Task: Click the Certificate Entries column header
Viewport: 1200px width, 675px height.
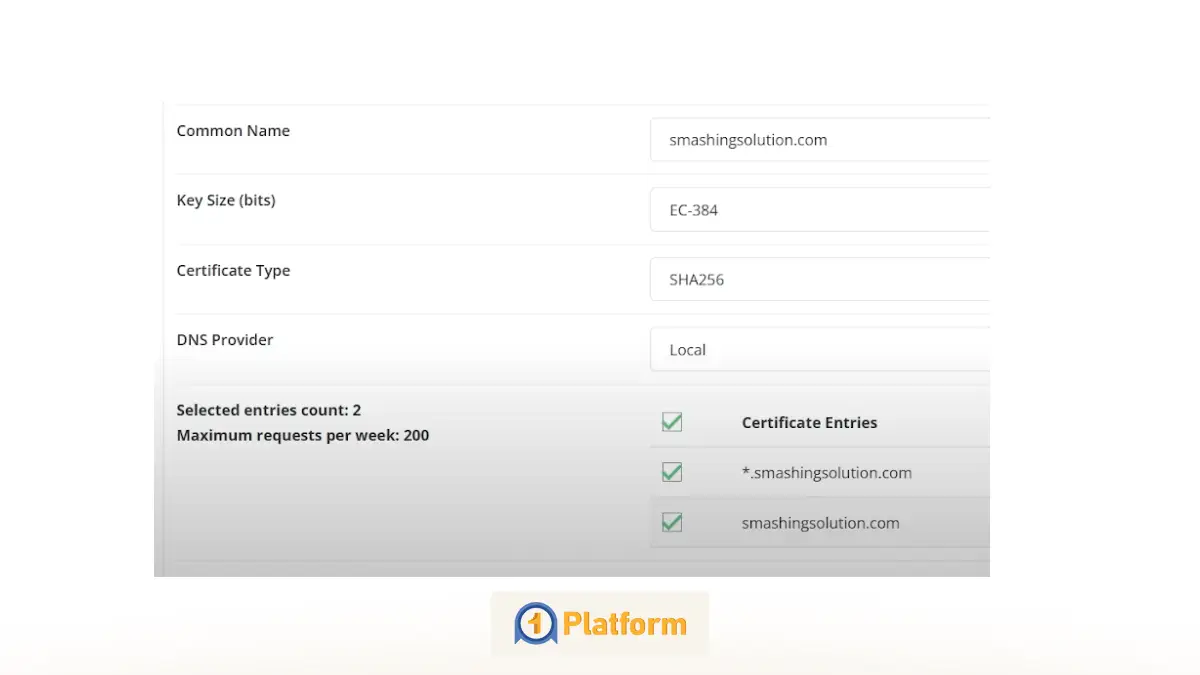Action: [x=809, y=422]
